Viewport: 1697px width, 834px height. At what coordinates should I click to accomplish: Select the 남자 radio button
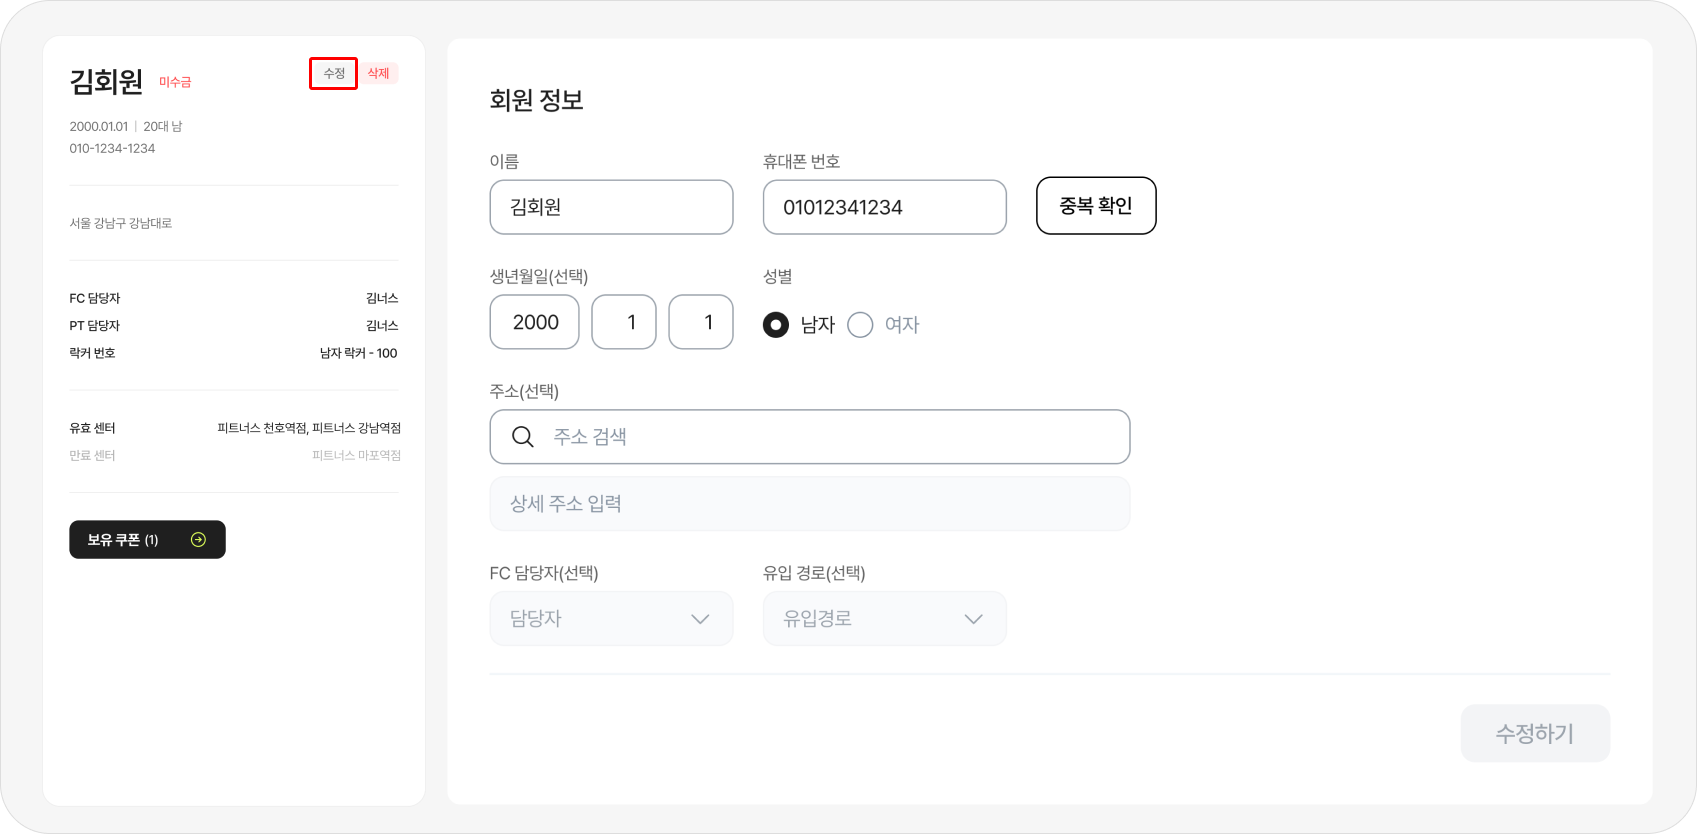[776, 324]
